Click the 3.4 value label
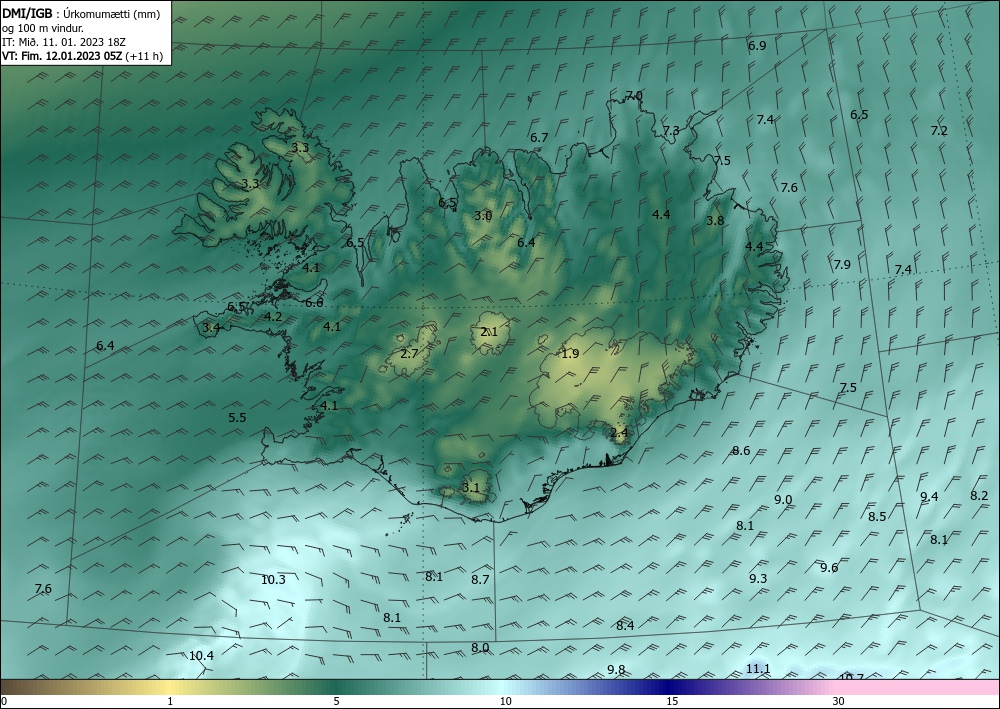This screenshot has height=709, width=1000. click(x=211, y=328)
